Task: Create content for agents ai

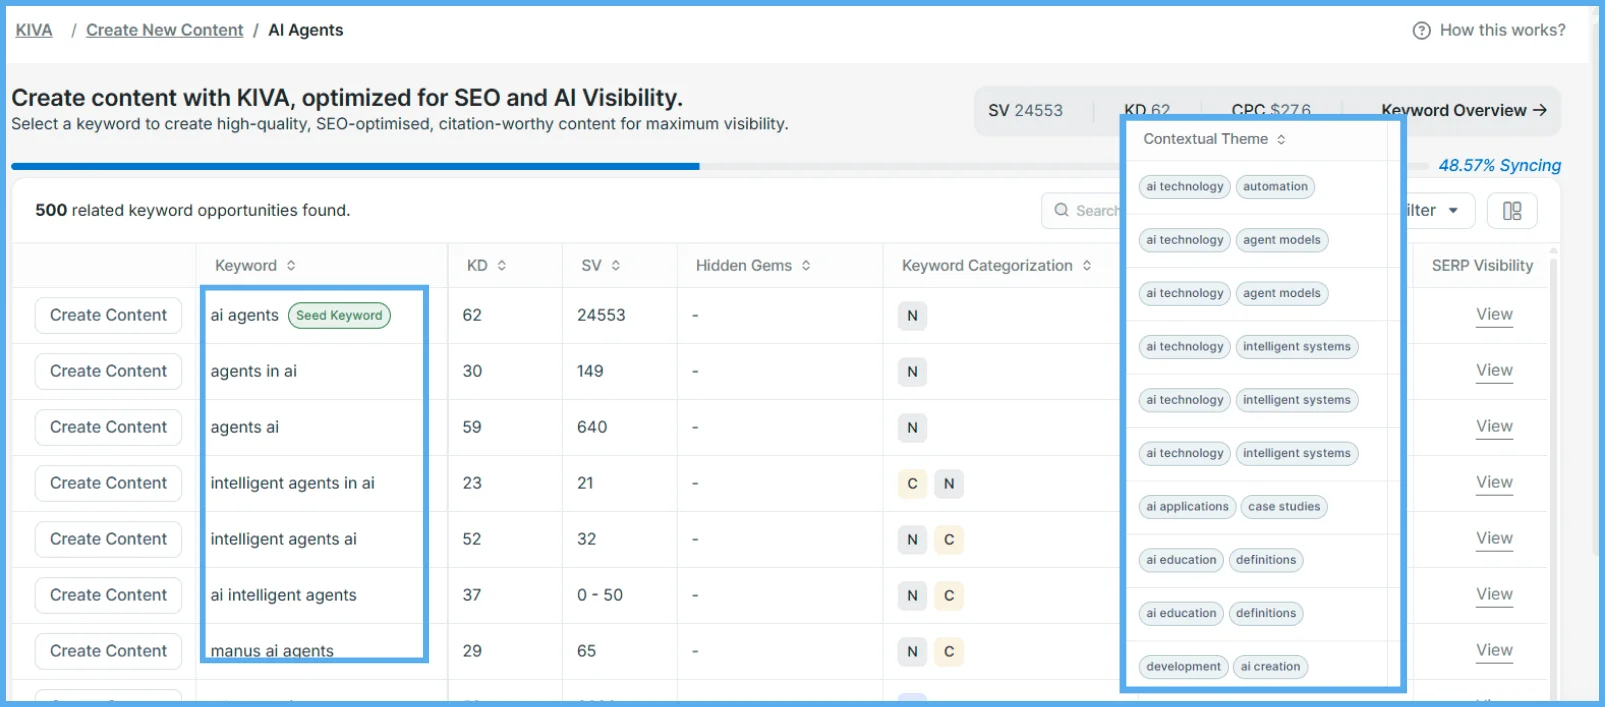Action: click(108, 427)
